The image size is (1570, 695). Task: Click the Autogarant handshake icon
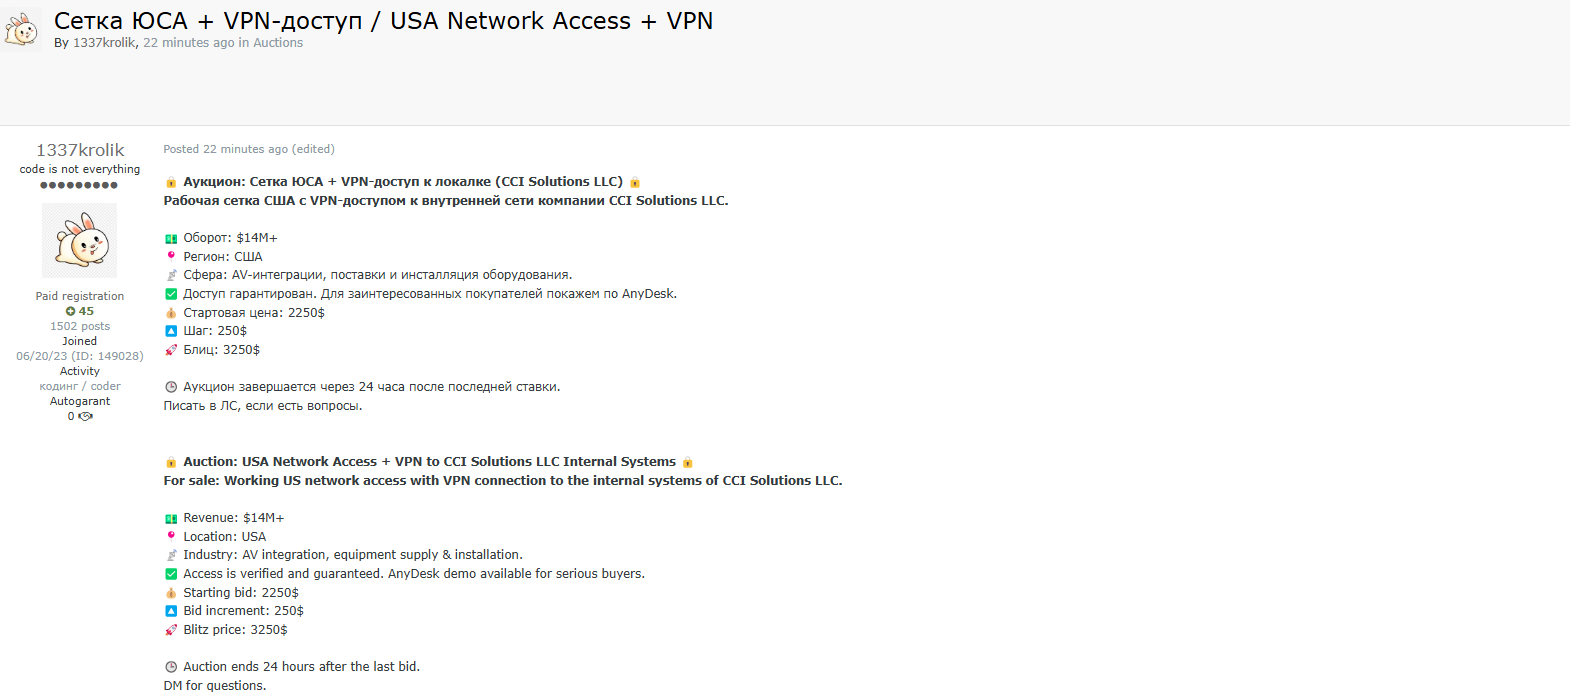pyautogui.click(x=86, y=416)
